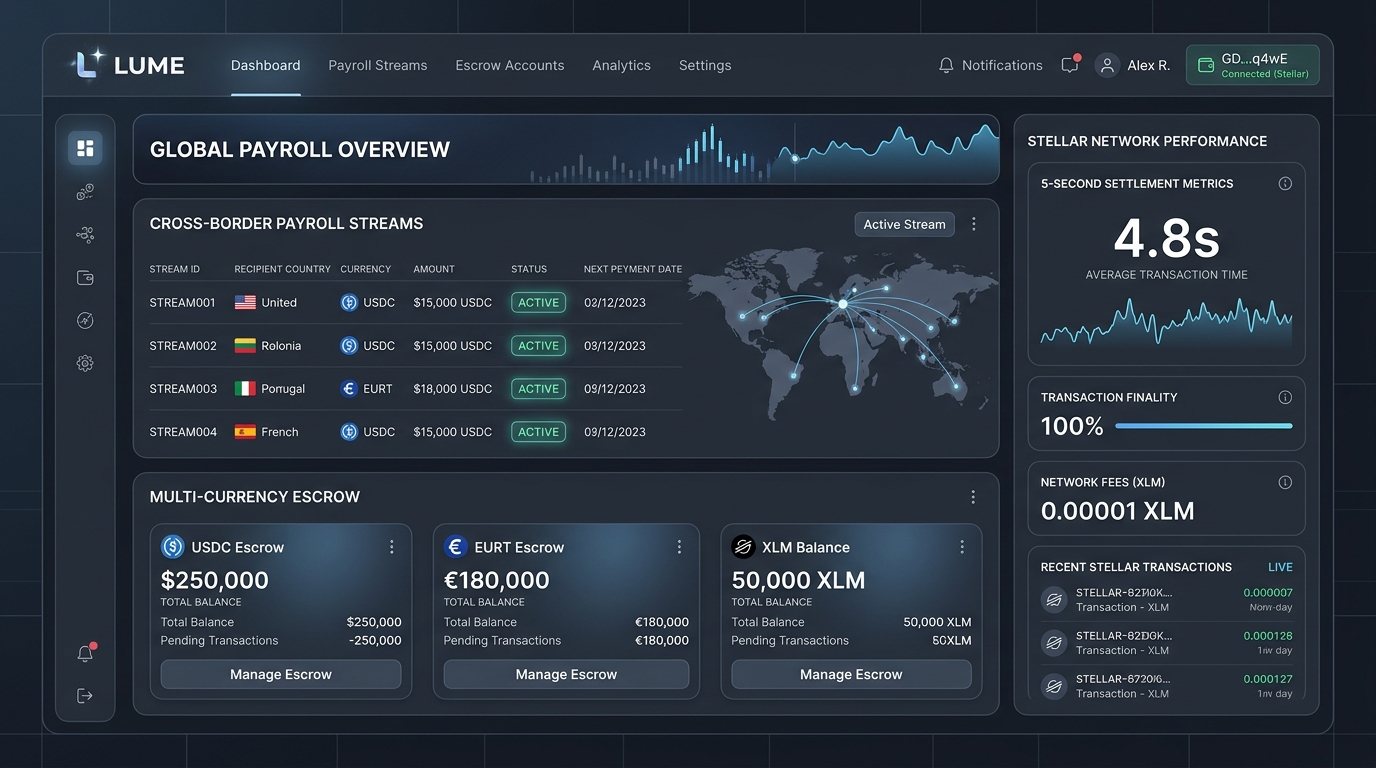Click the Transaction Finality info icon
The width and height of the screenshot is (1376, 768).
[1285, 397]
